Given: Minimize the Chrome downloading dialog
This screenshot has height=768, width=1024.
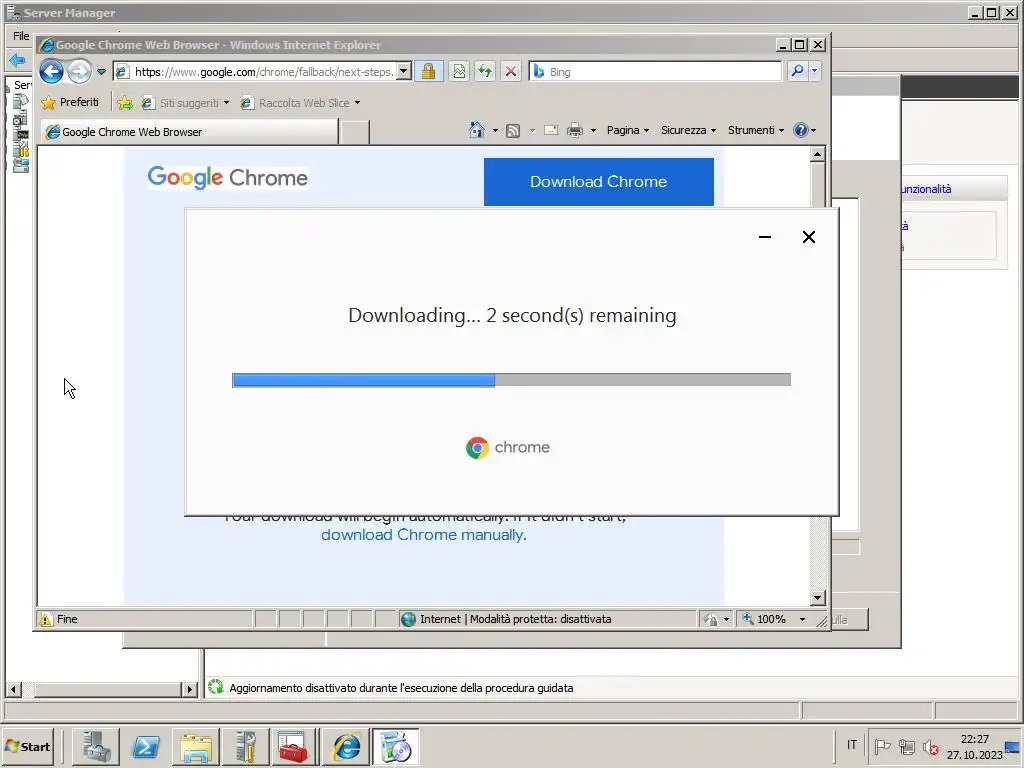Looking at the screenshot, I should (765, 237).
